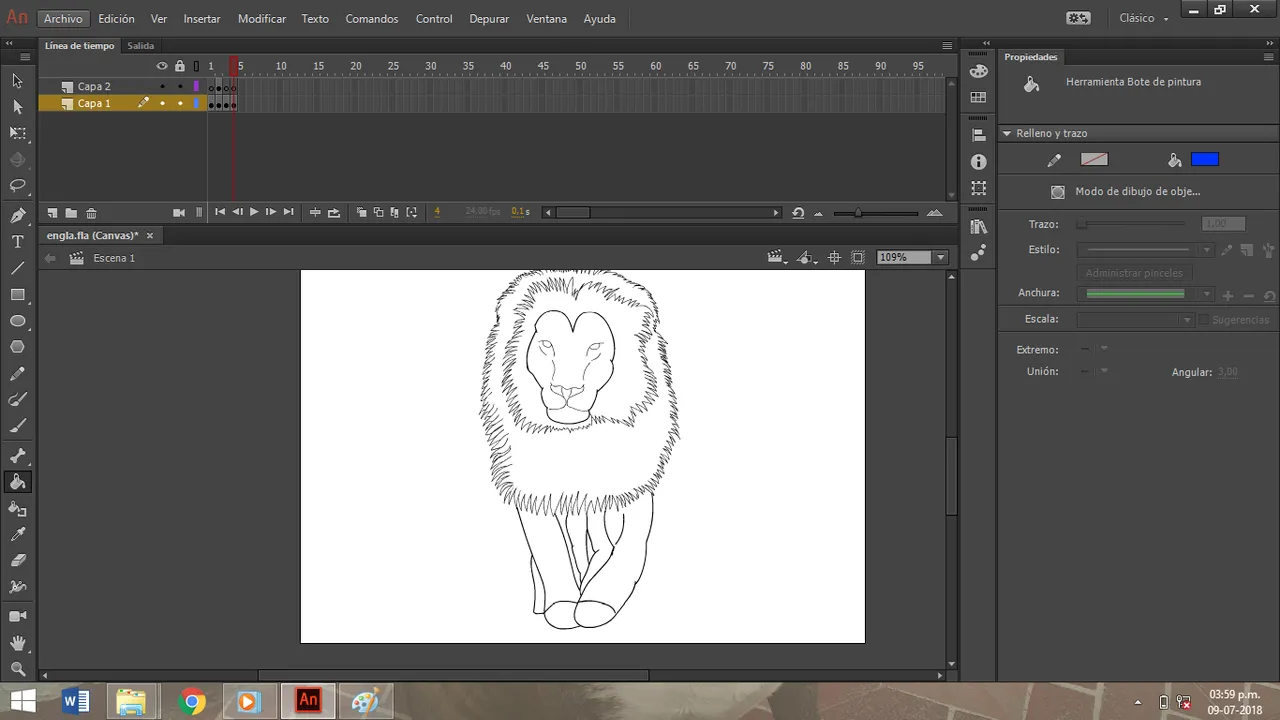1280x720 pixels.
Task: Select the Bone tool
Action: (17, 456)
